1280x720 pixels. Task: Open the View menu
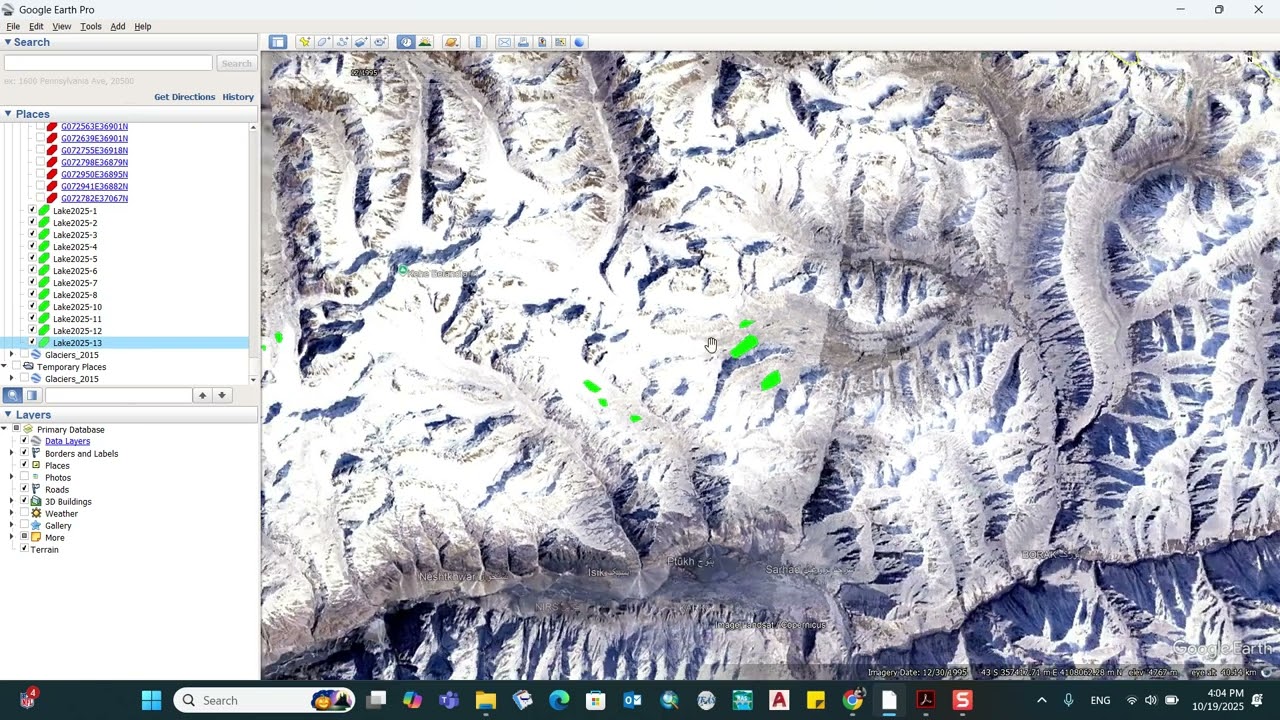(x=62, y=26)
